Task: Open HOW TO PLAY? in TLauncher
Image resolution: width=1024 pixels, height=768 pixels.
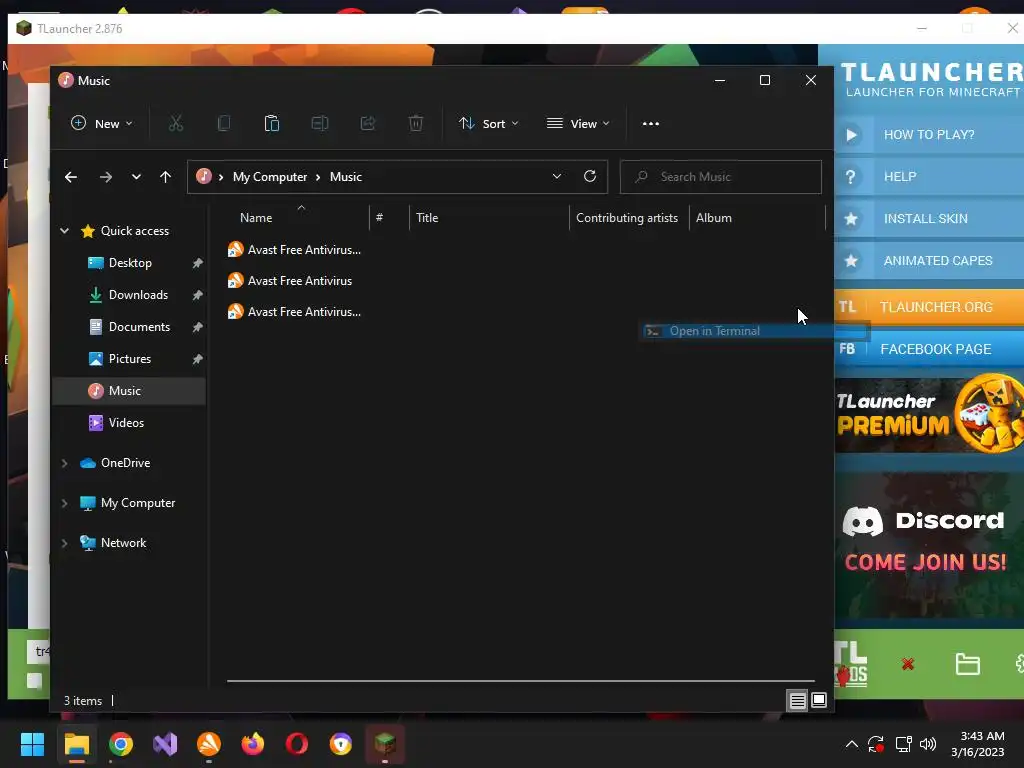Action: click(929, 135)
